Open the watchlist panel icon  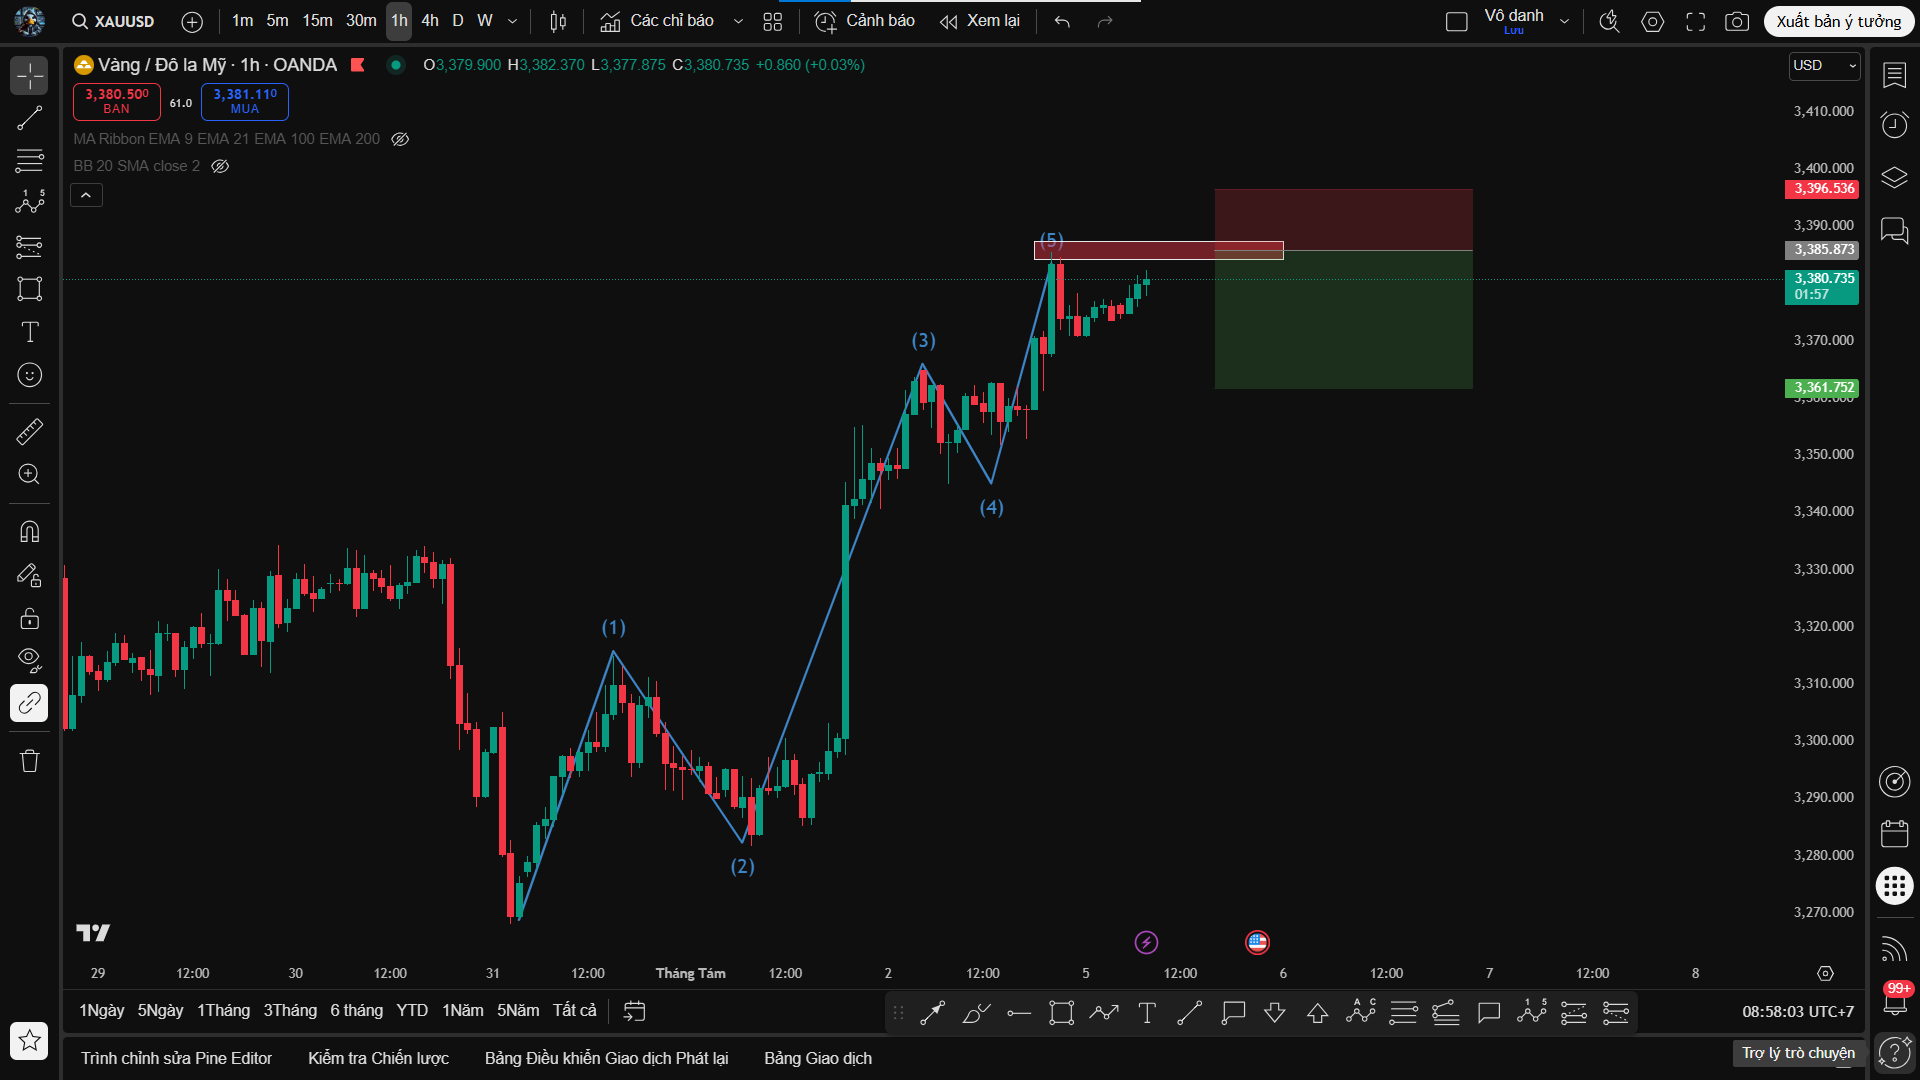click(1894, 75)
